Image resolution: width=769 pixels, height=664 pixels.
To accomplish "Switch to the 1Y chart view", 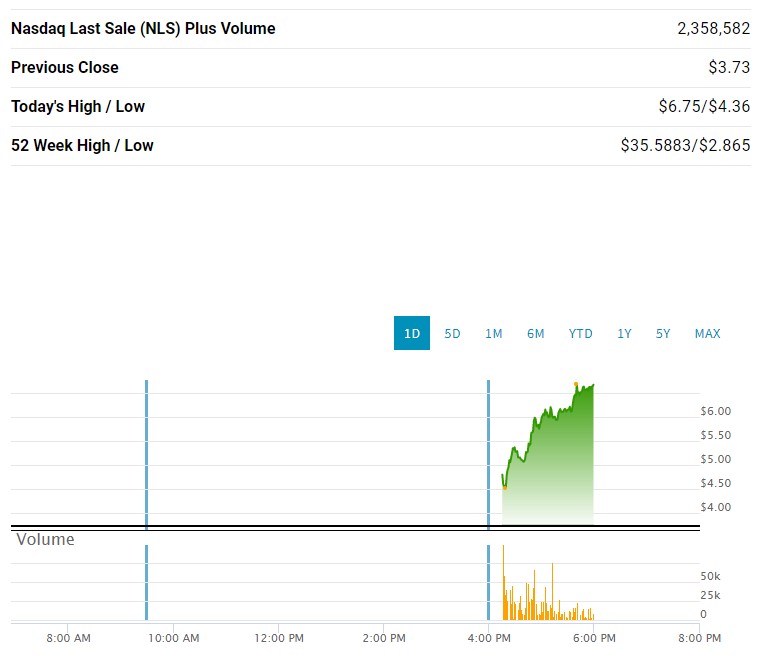I will point(624,333).
